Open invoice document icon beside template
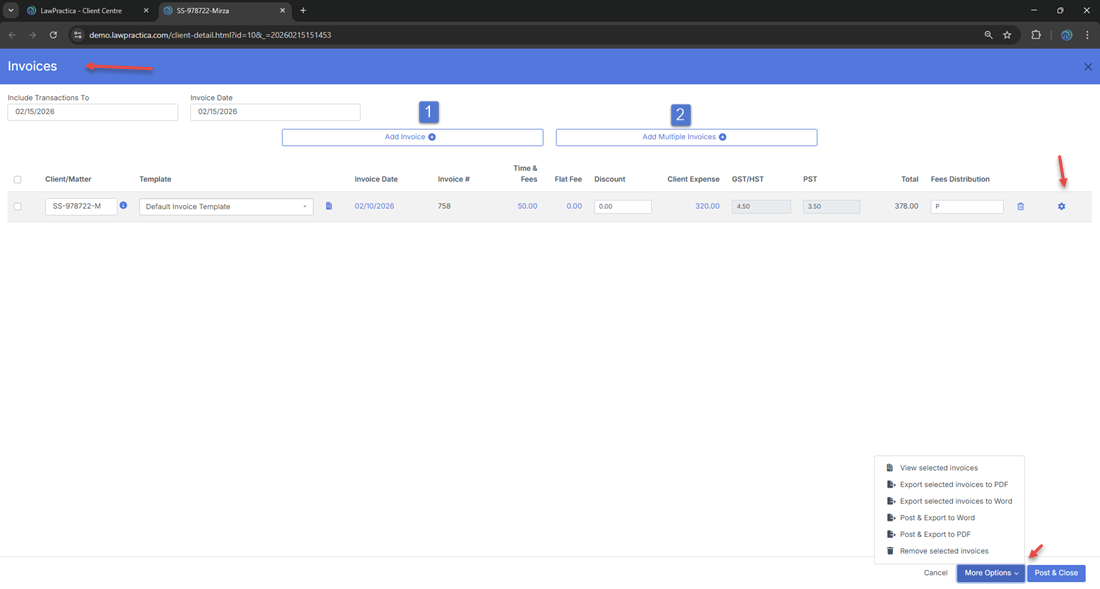Screen dimensions: 1100x589 pyautogui.click(x=329, y=206)
